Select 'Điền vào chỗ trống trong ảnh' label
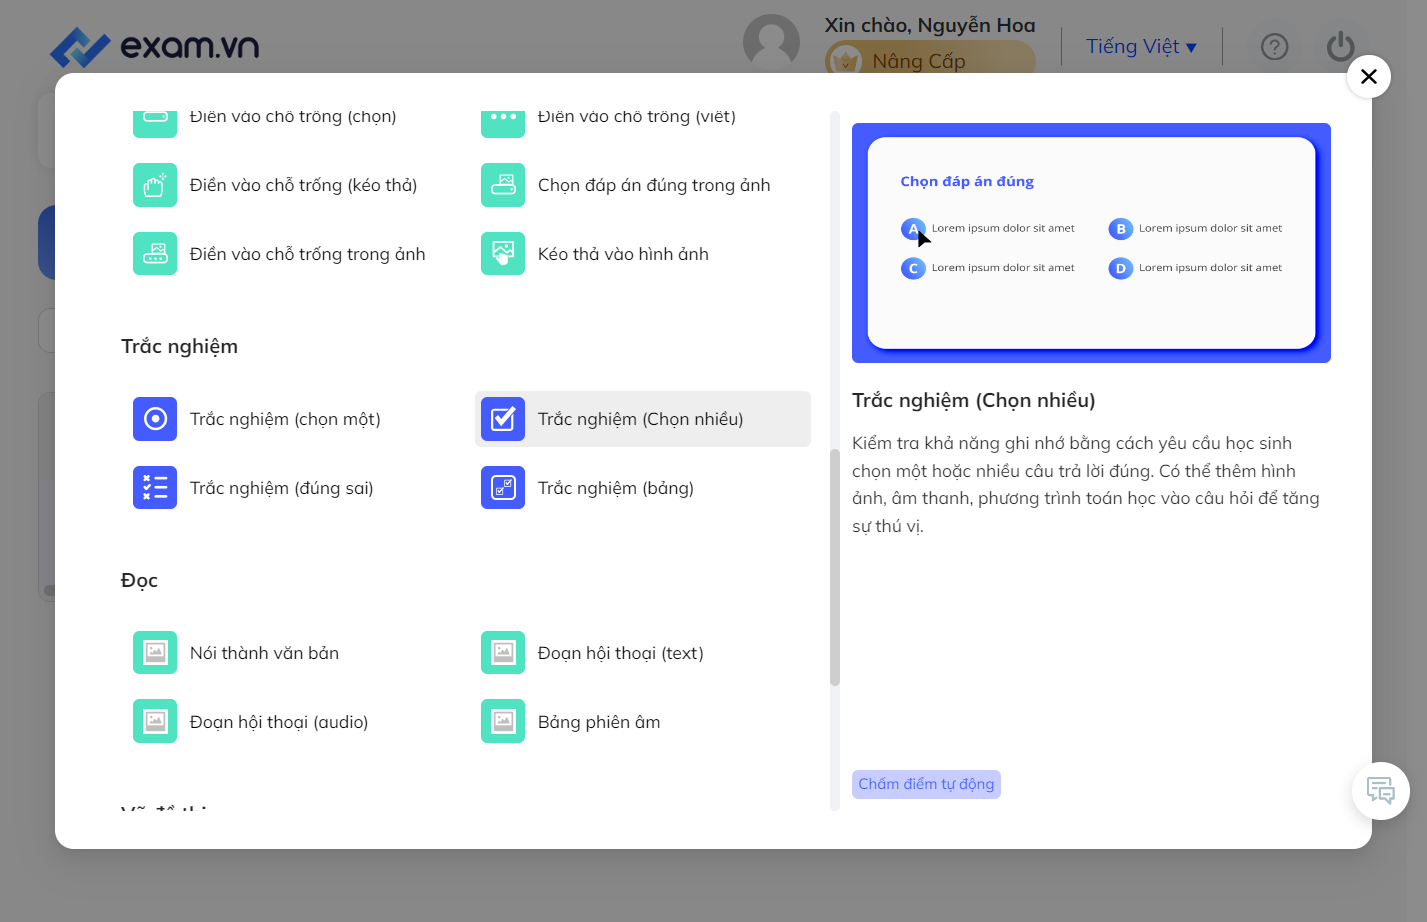This screenshot has height=922, width=1427. click(x=308, y=254)
